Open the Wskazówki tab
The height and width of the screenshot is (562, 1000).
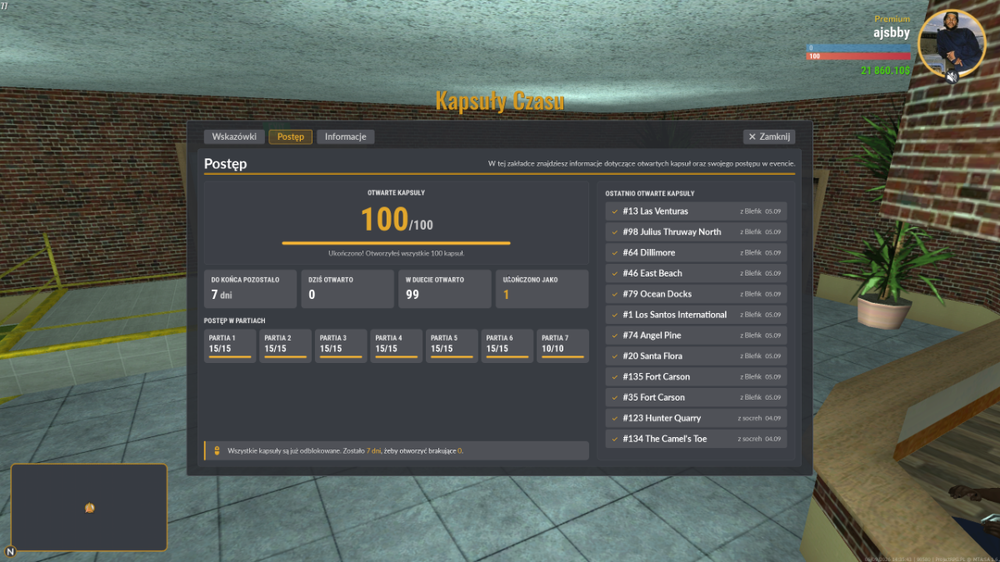[234, 137]
